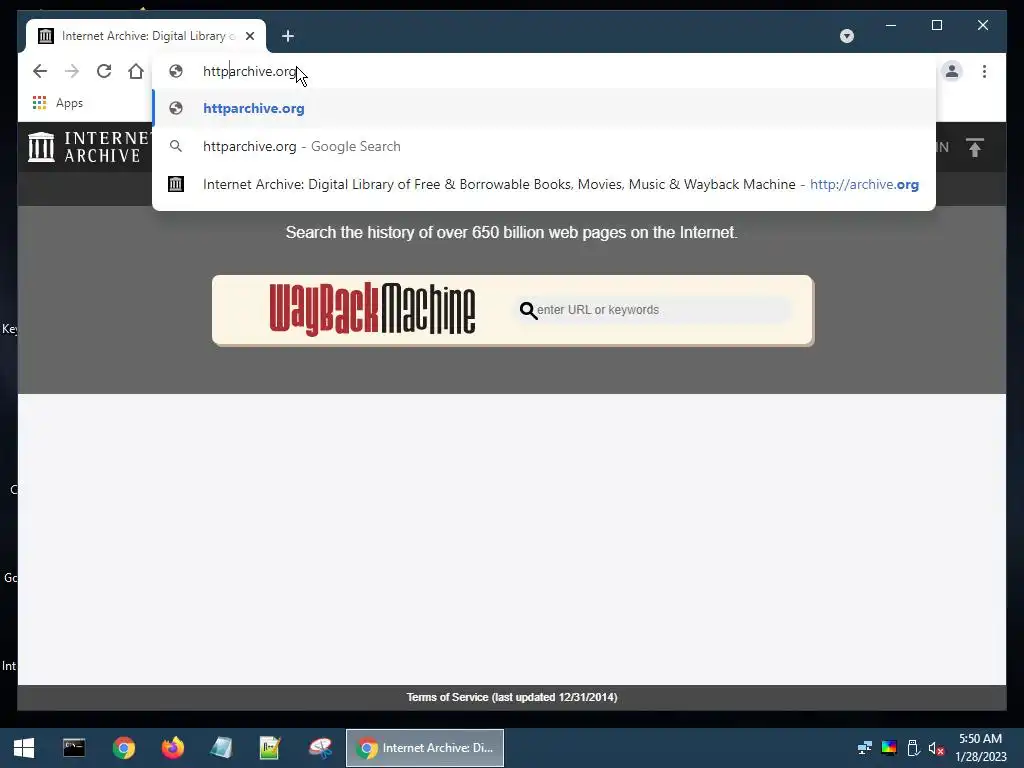Open the green notepad taskbar app icon
Image resolution: width=1024 pixels, height=768 pixels.
coord(270,748)
